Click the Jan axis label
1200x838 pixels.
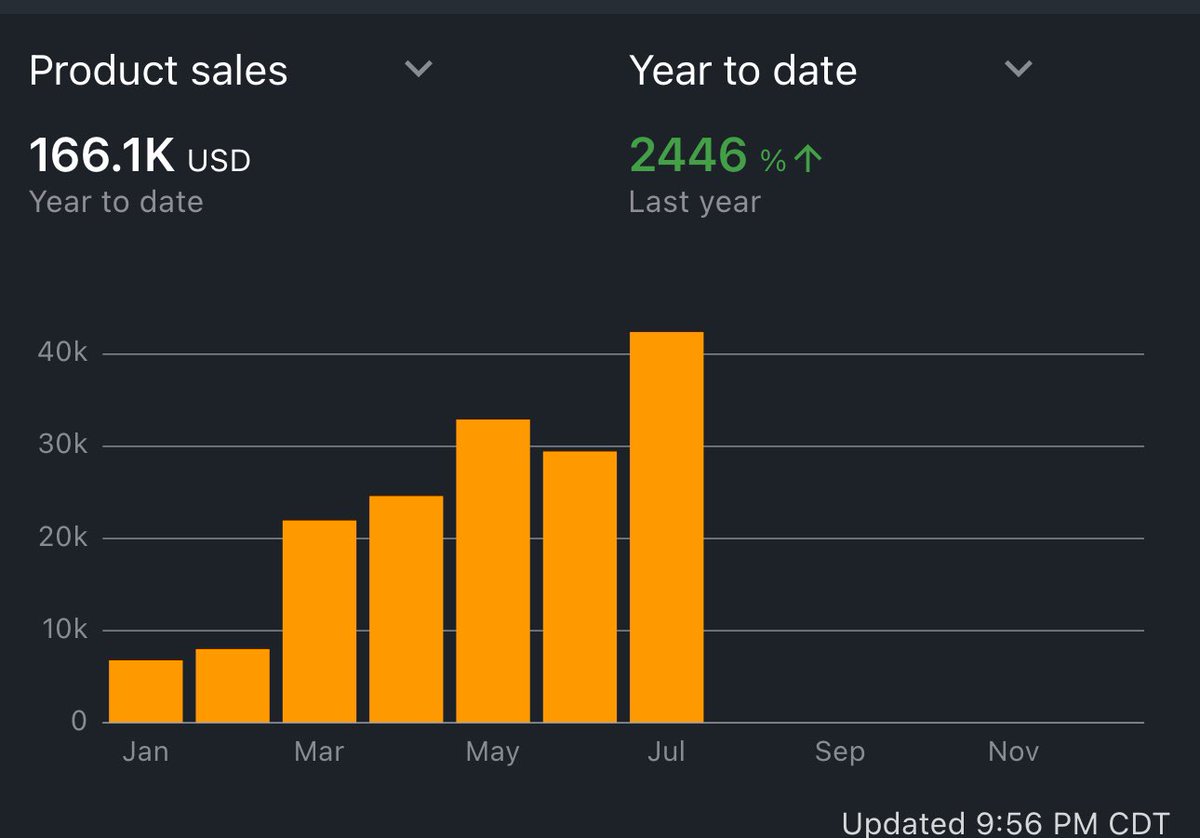[x=145, y=751]
